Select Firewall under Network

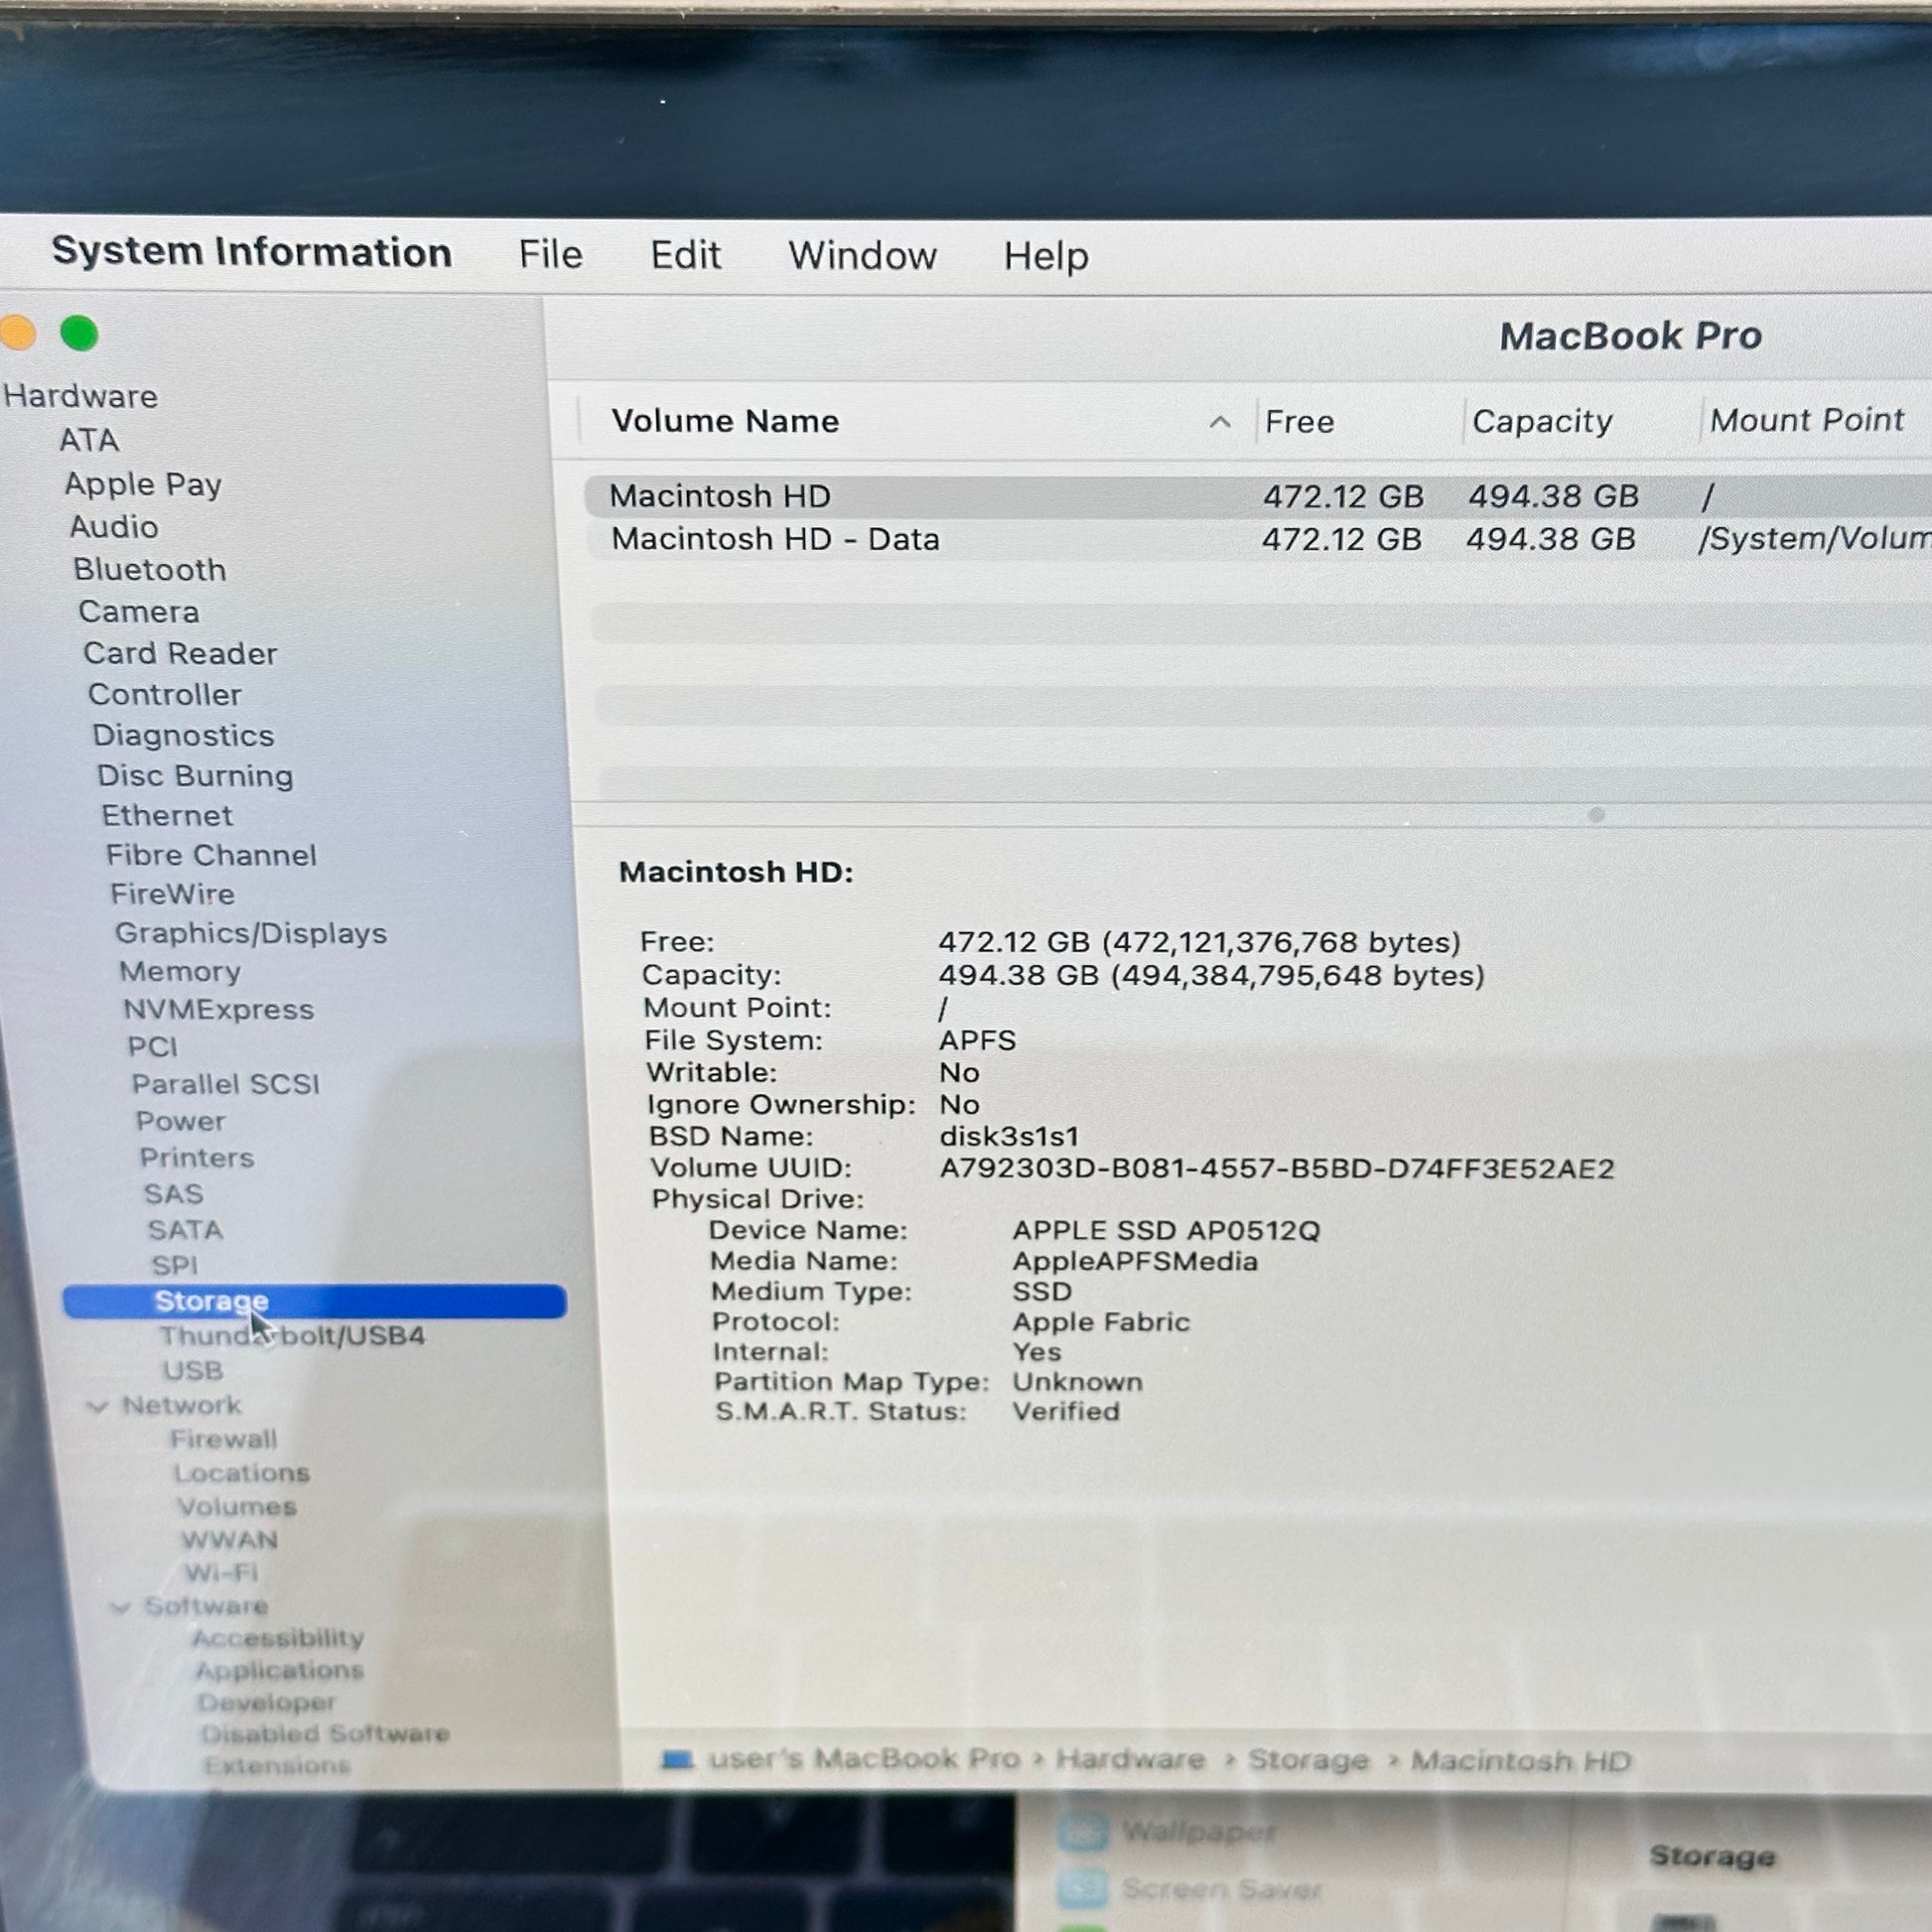click(224, 1439)
